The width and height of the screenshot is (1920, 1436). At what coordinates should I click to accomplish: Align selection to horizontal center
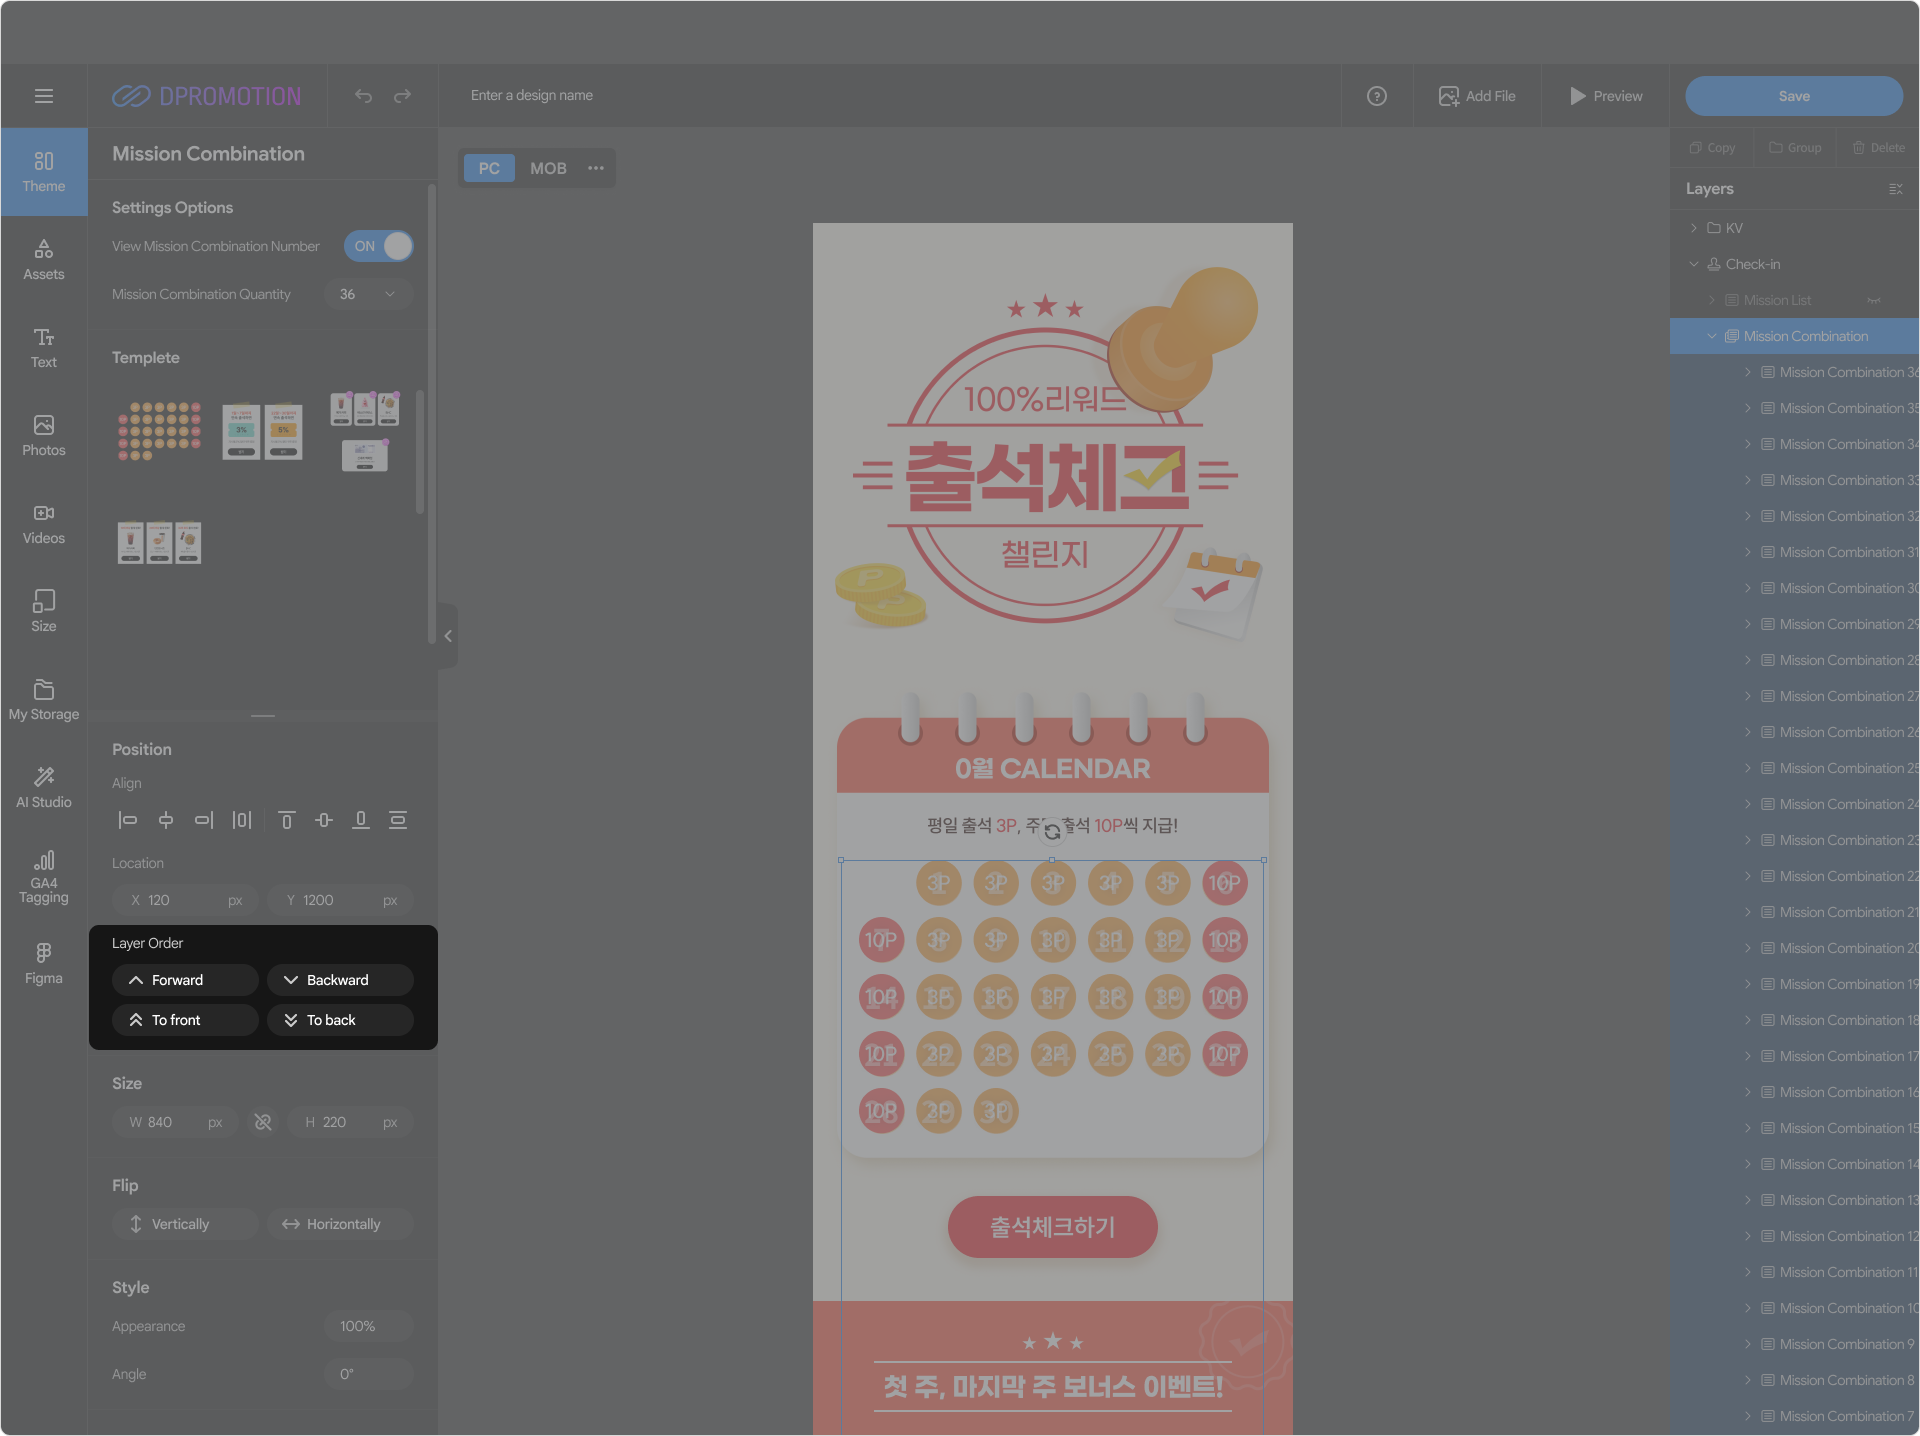click(166, 820)
